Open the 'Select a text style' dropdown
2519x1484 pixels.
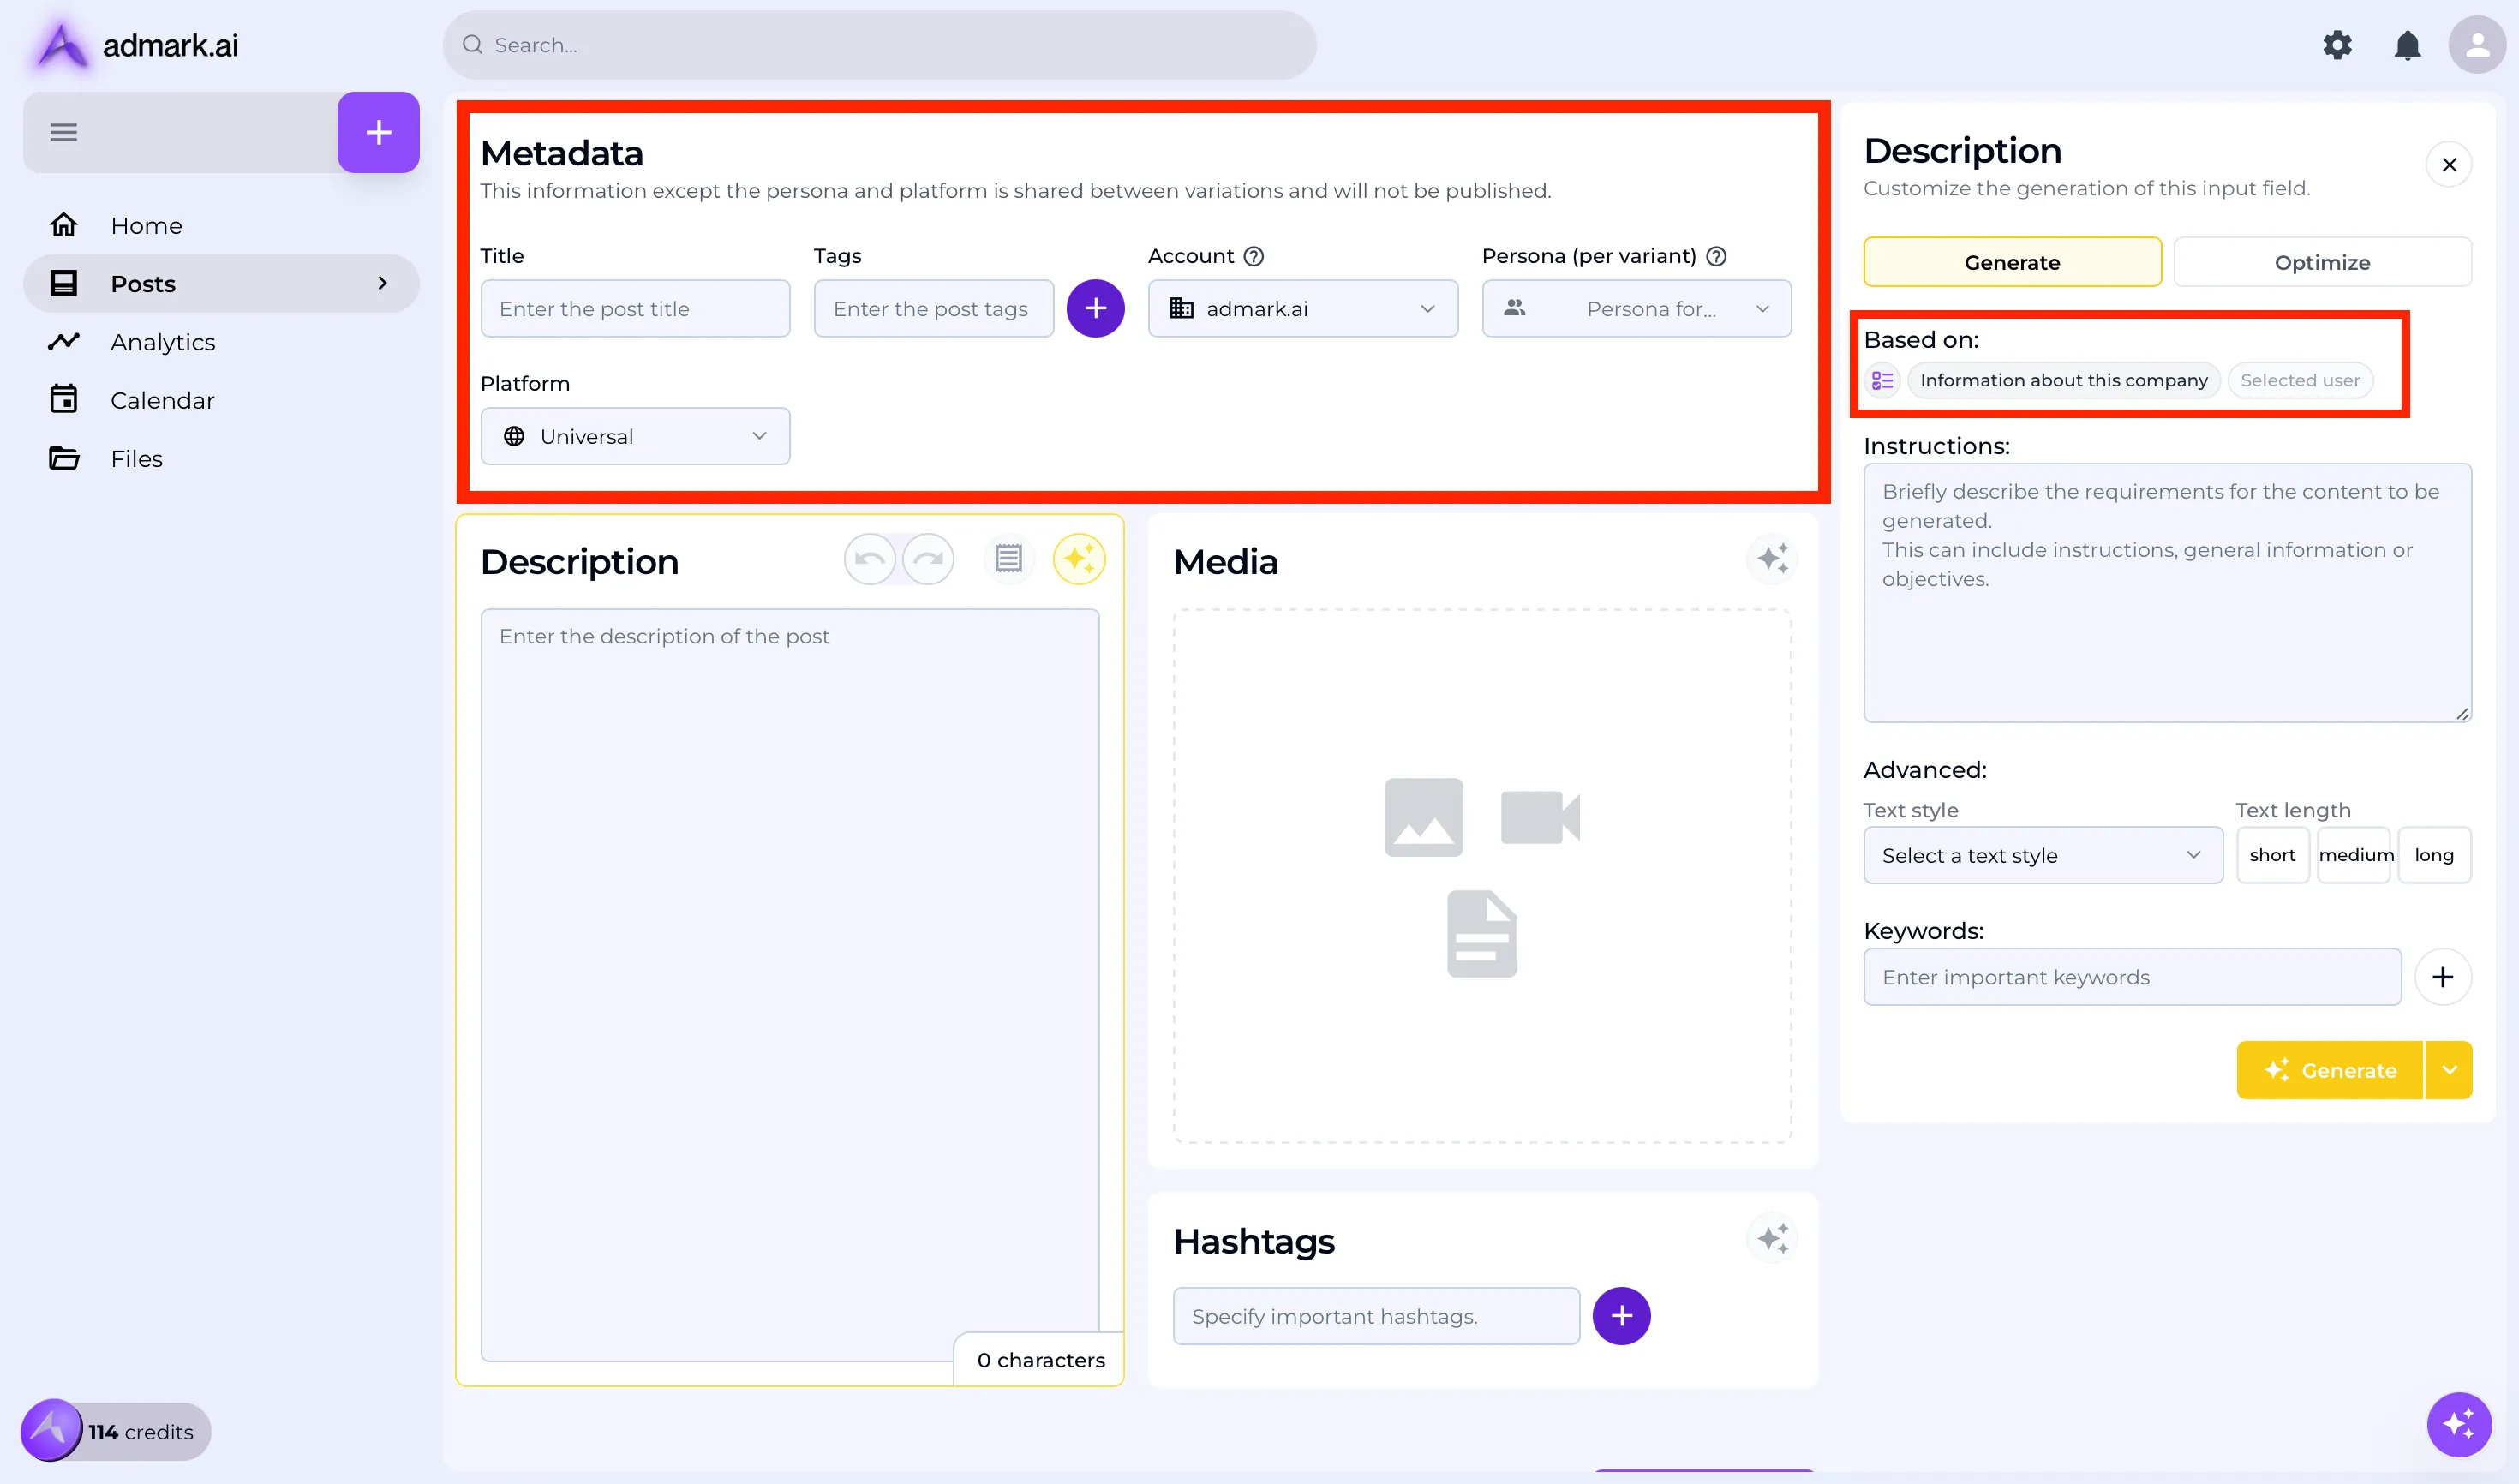pyautogui.click(x=2042, y=855)
